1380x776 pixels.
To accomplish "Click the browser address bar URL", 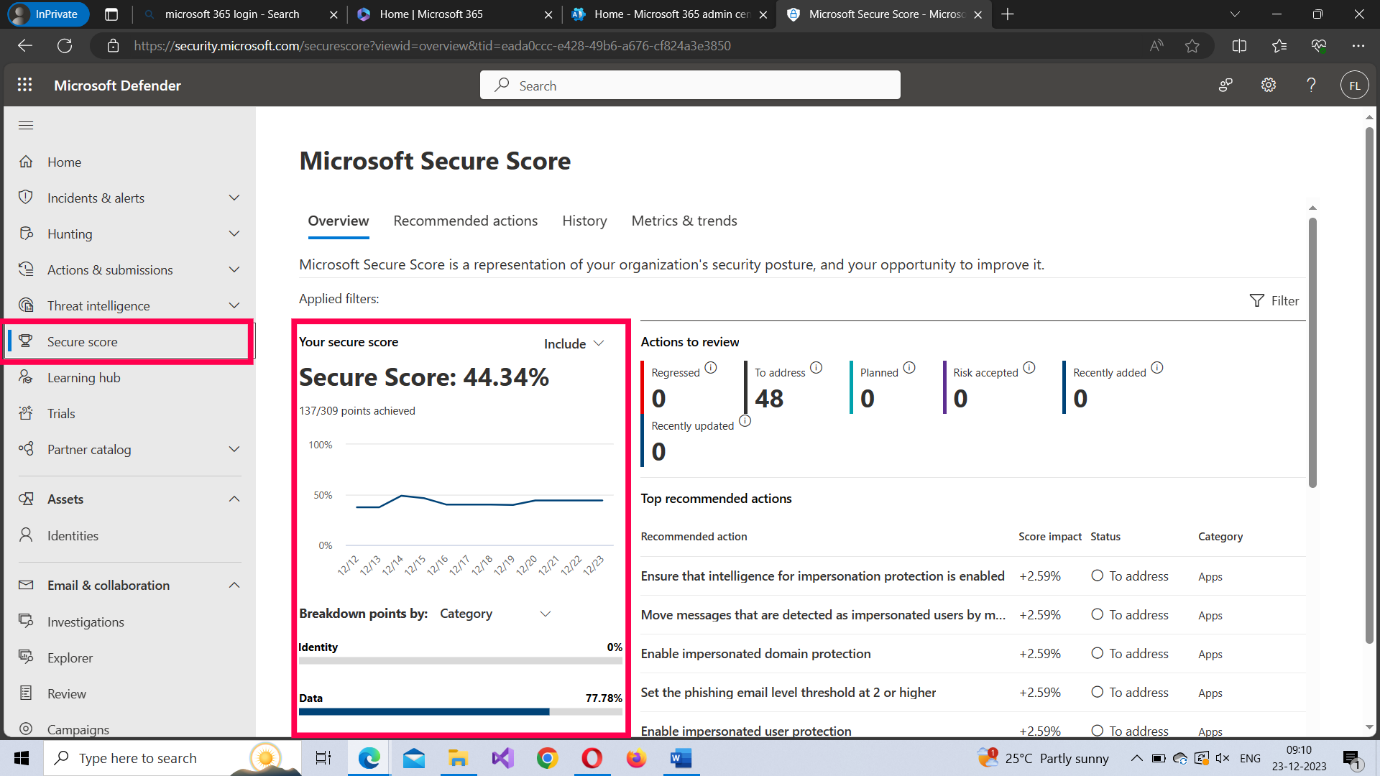I will tap(432, 45).
